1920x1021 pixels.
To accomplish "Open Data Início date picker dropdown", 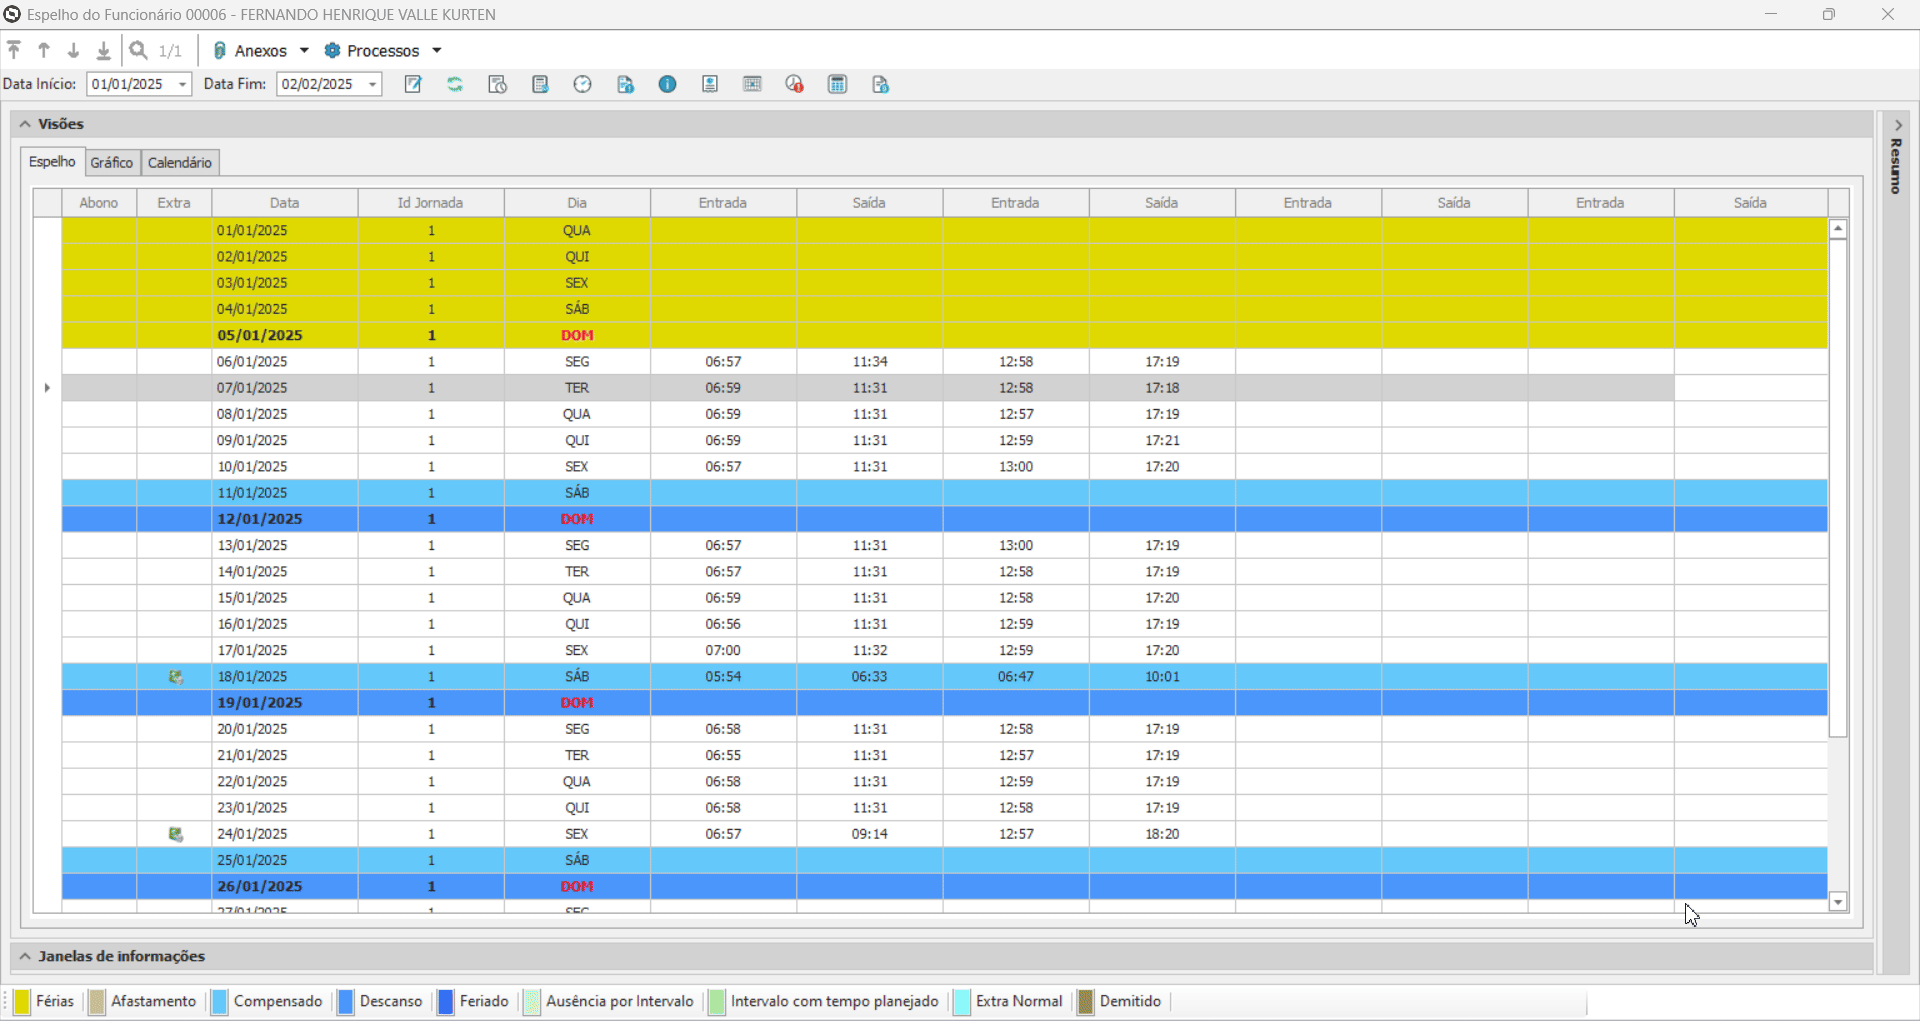I will 182,84.
